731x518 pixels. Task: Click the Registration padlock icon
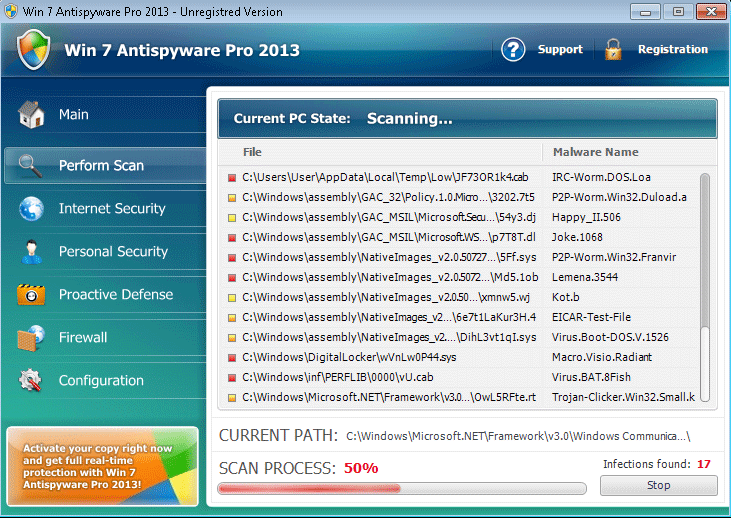[613, 49]
